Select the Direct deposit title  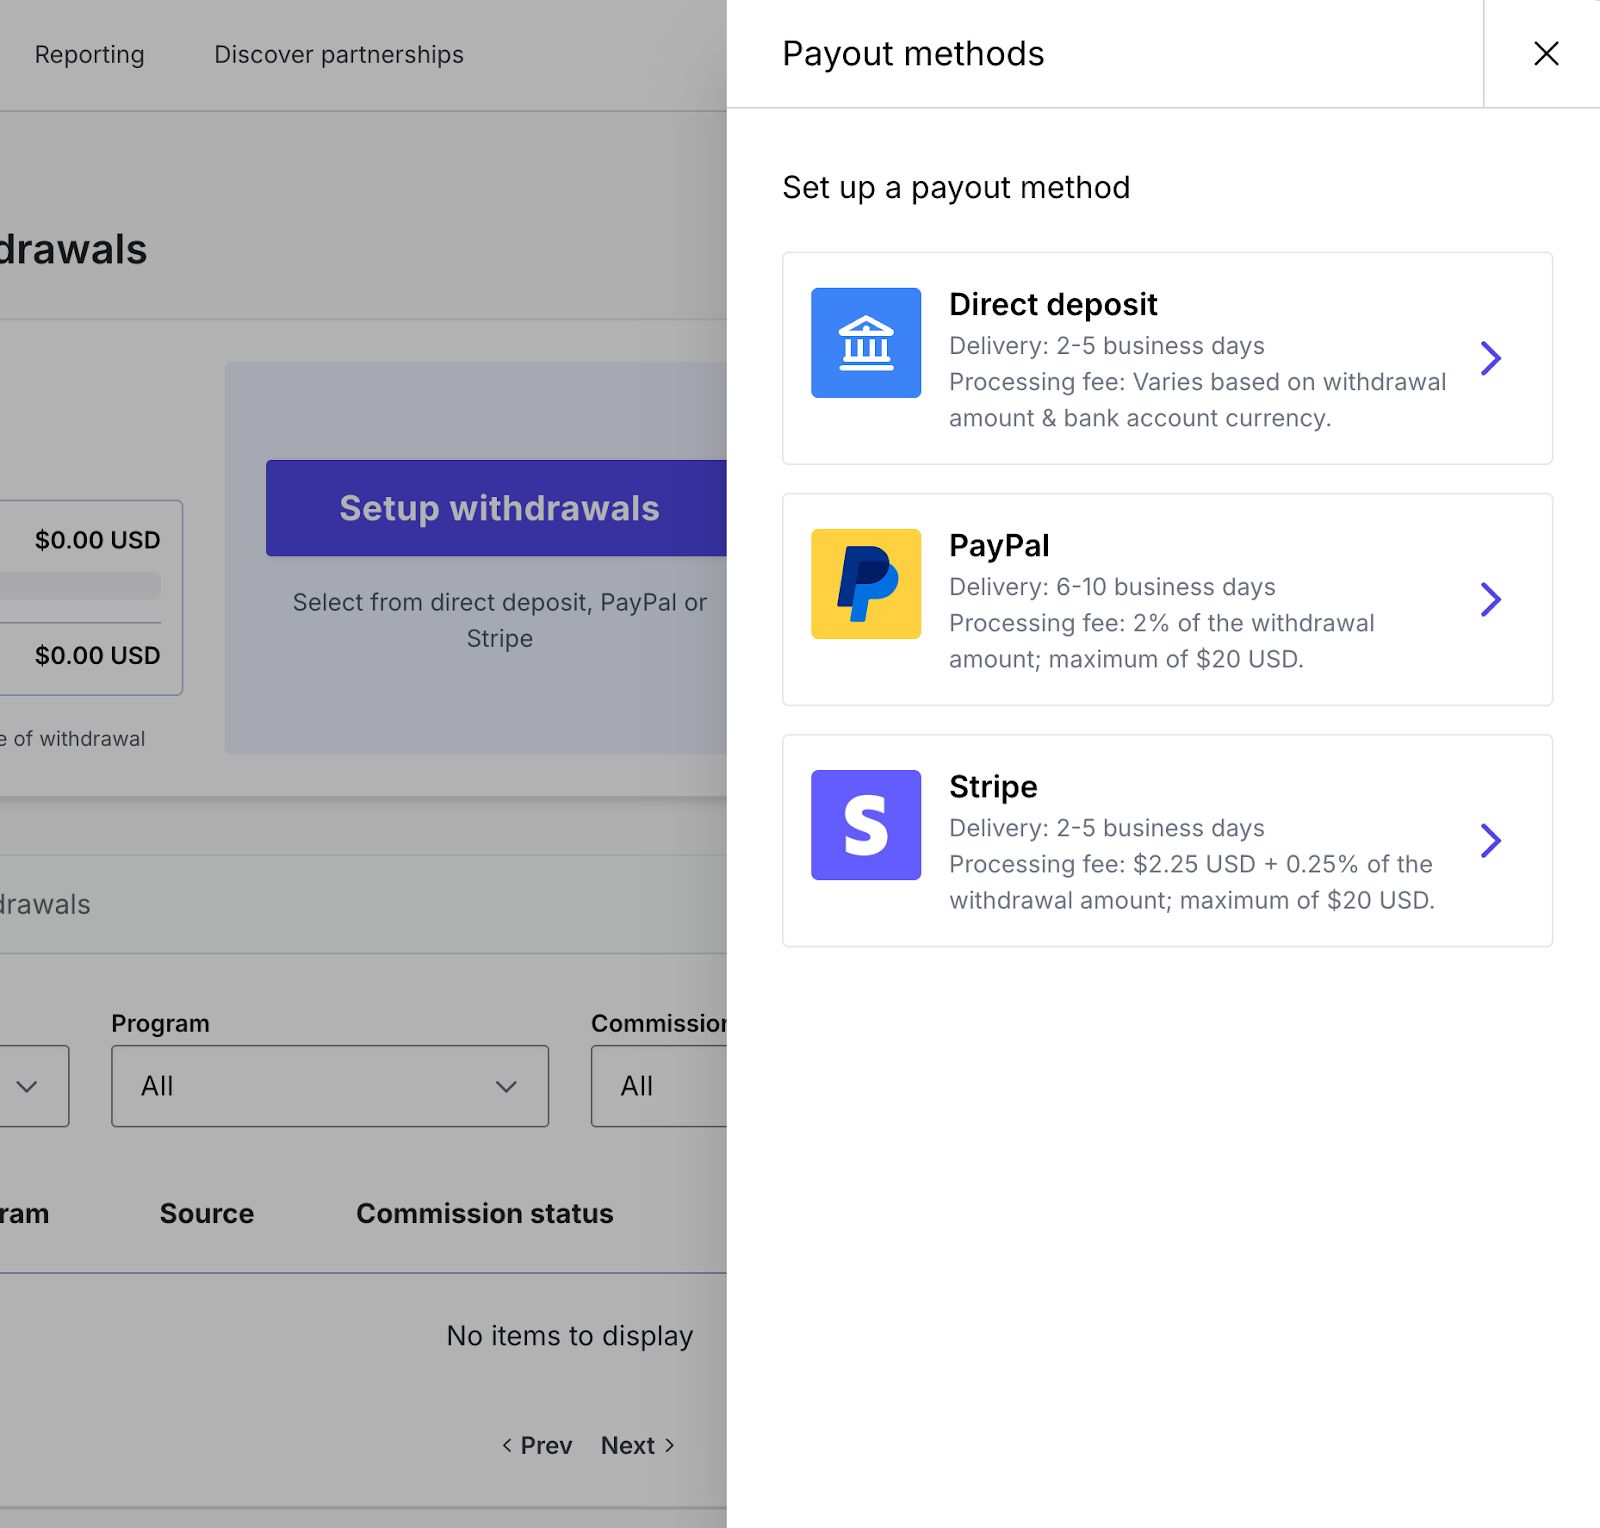1052,304
